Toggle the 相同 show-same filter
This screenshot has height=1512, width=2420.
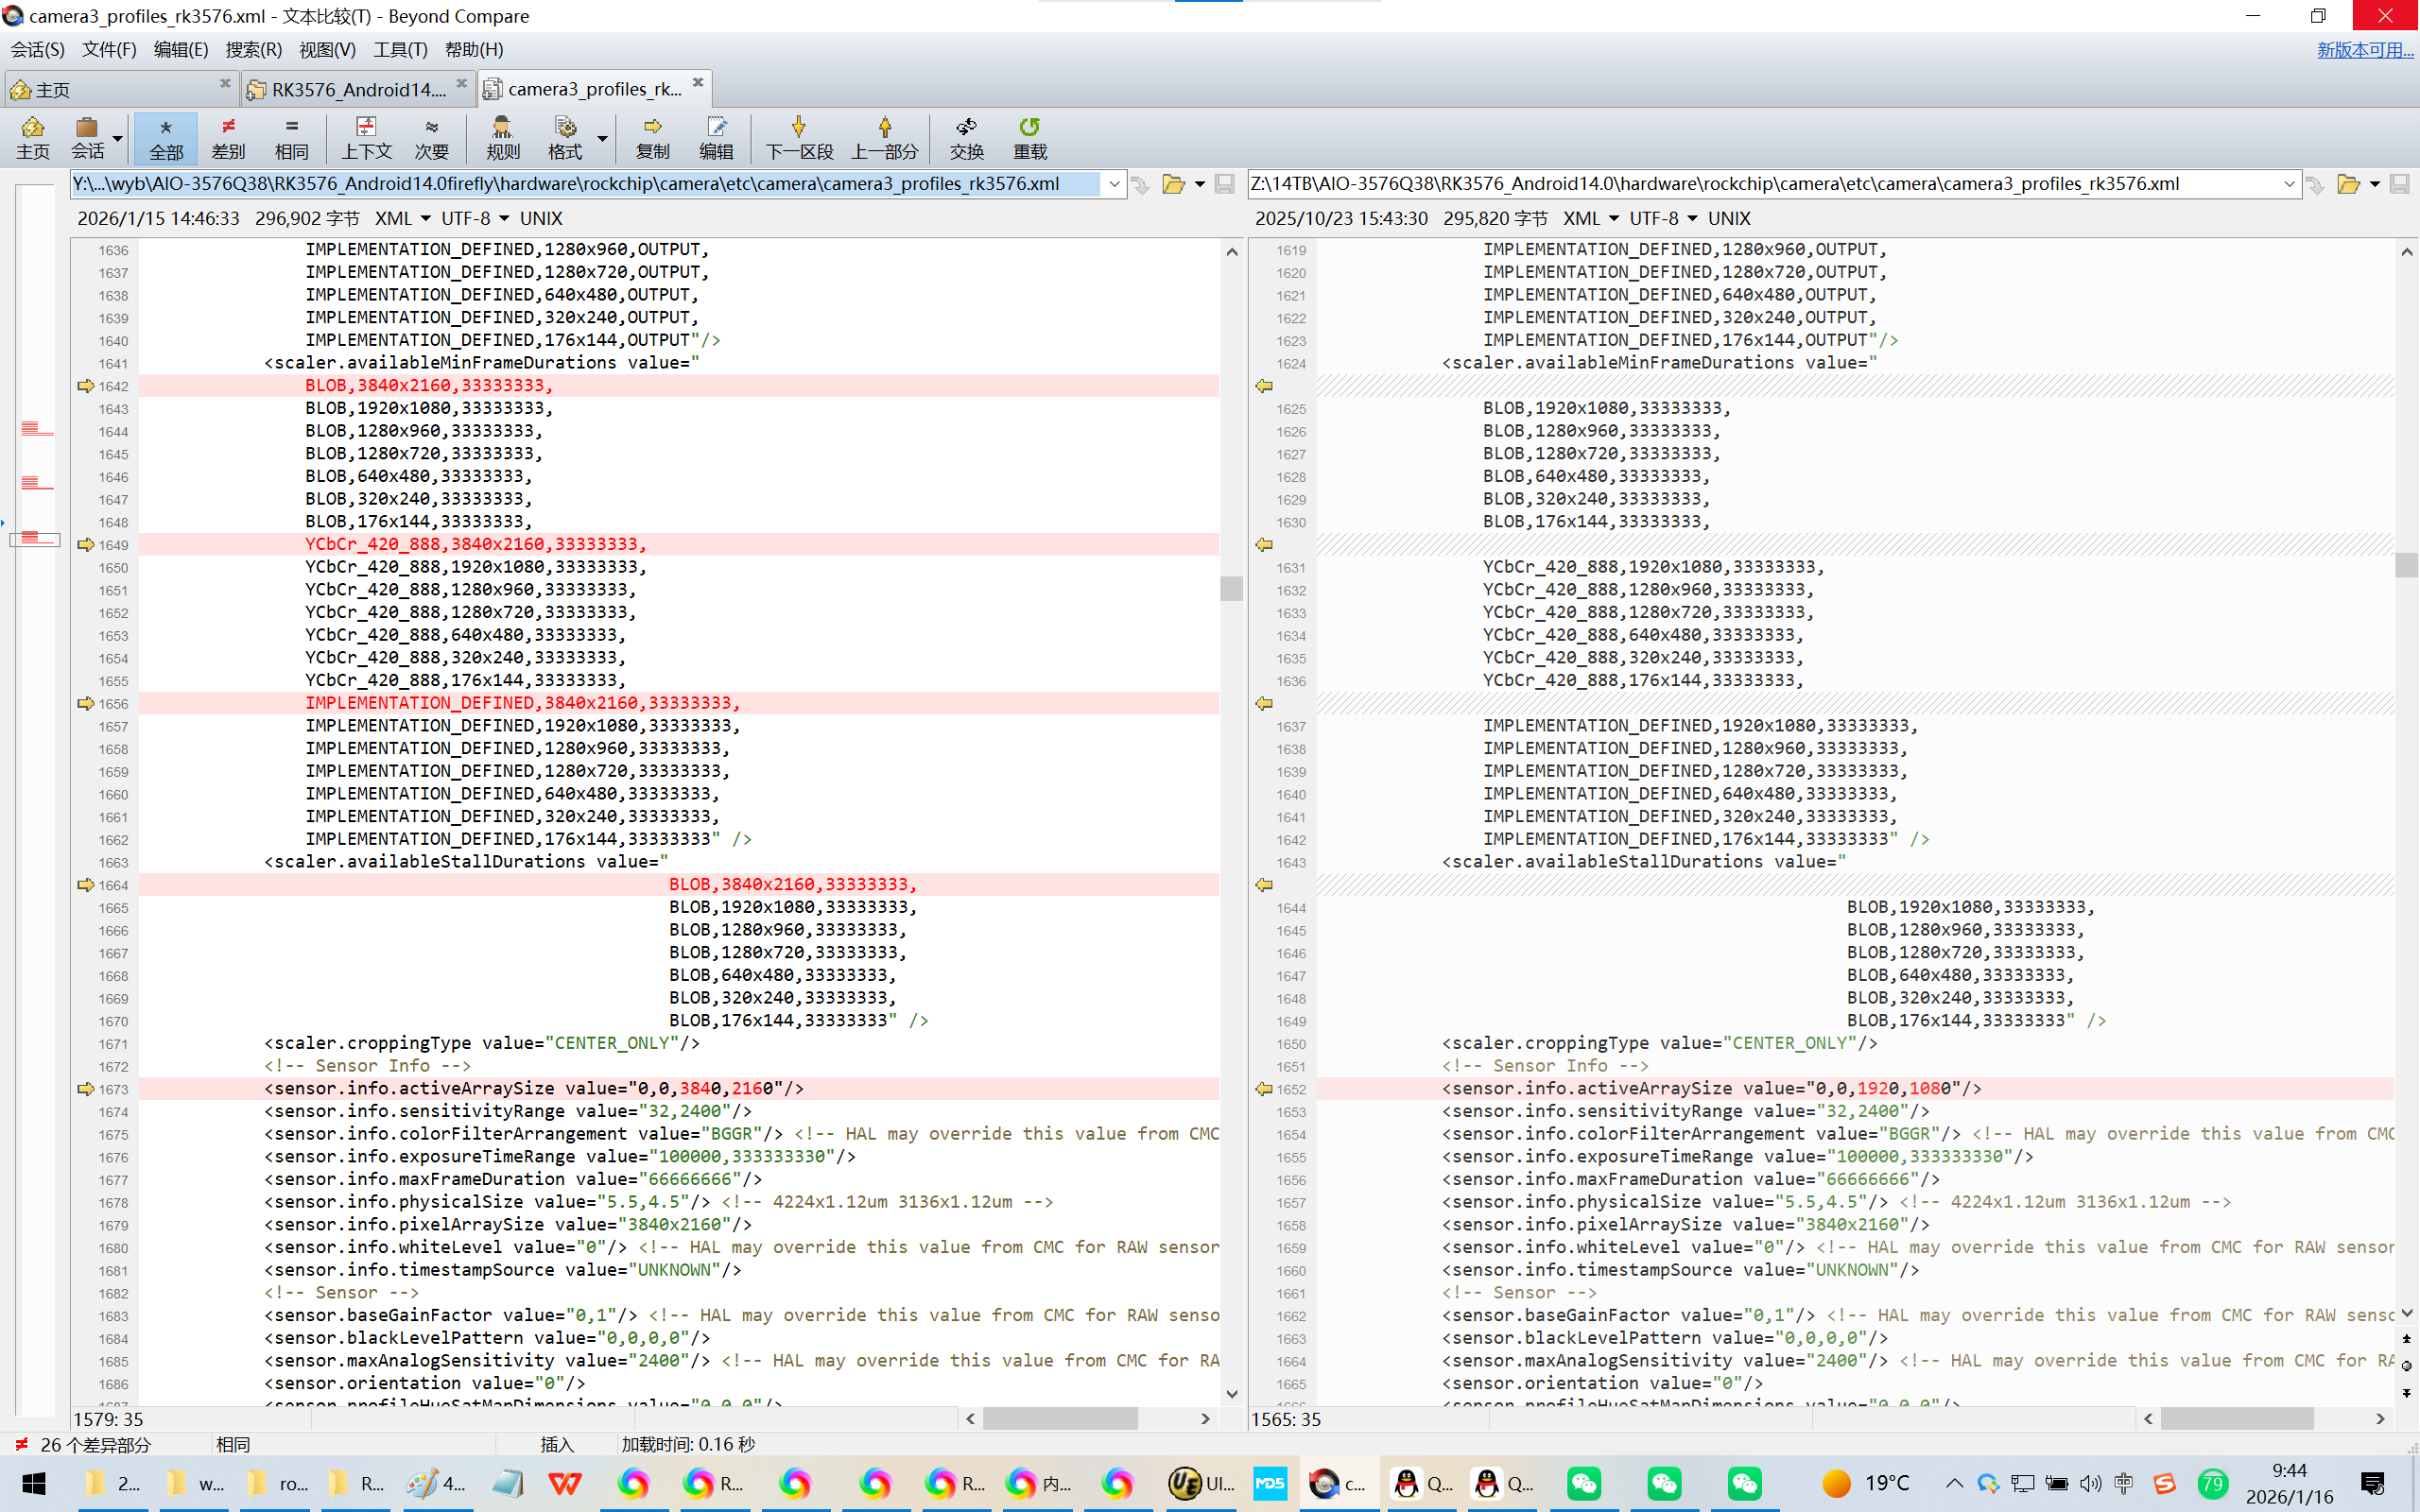(x=291, y=137)
